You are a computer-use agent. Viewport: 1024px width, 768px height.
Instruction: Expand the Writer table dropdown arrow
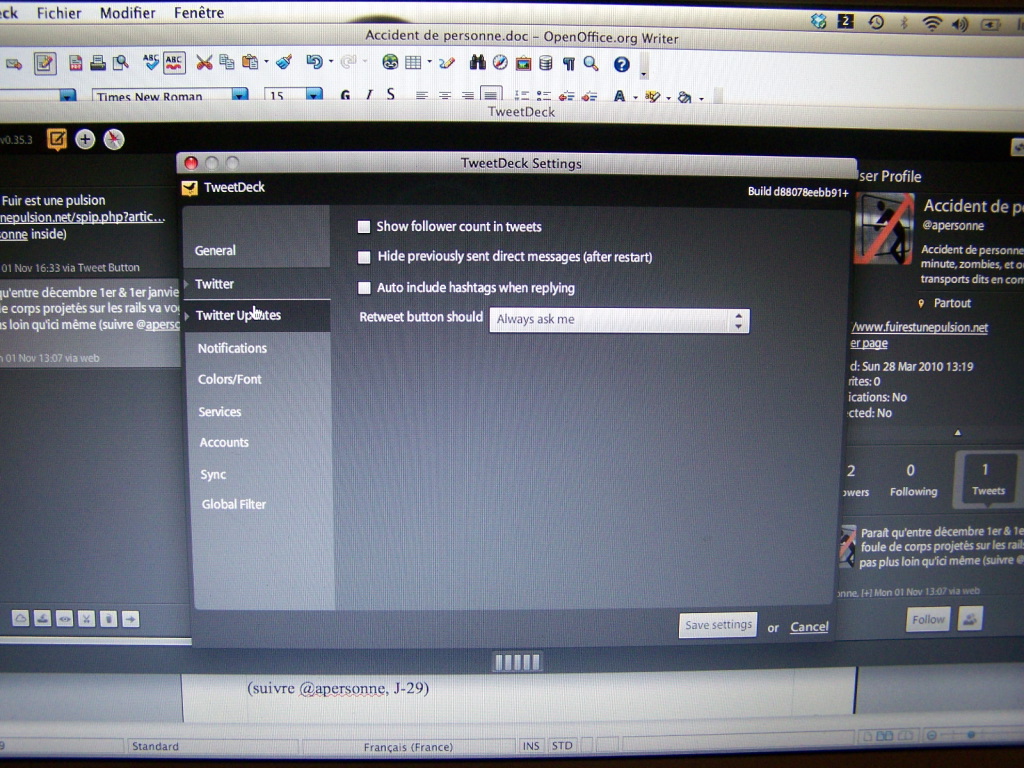429,62
